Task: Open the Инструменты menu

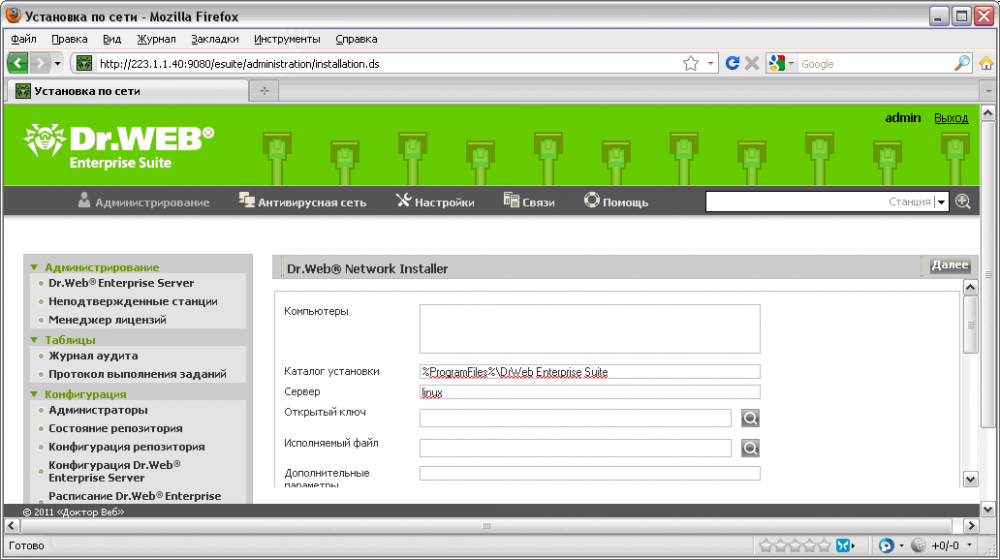Action: pos(287,39)
